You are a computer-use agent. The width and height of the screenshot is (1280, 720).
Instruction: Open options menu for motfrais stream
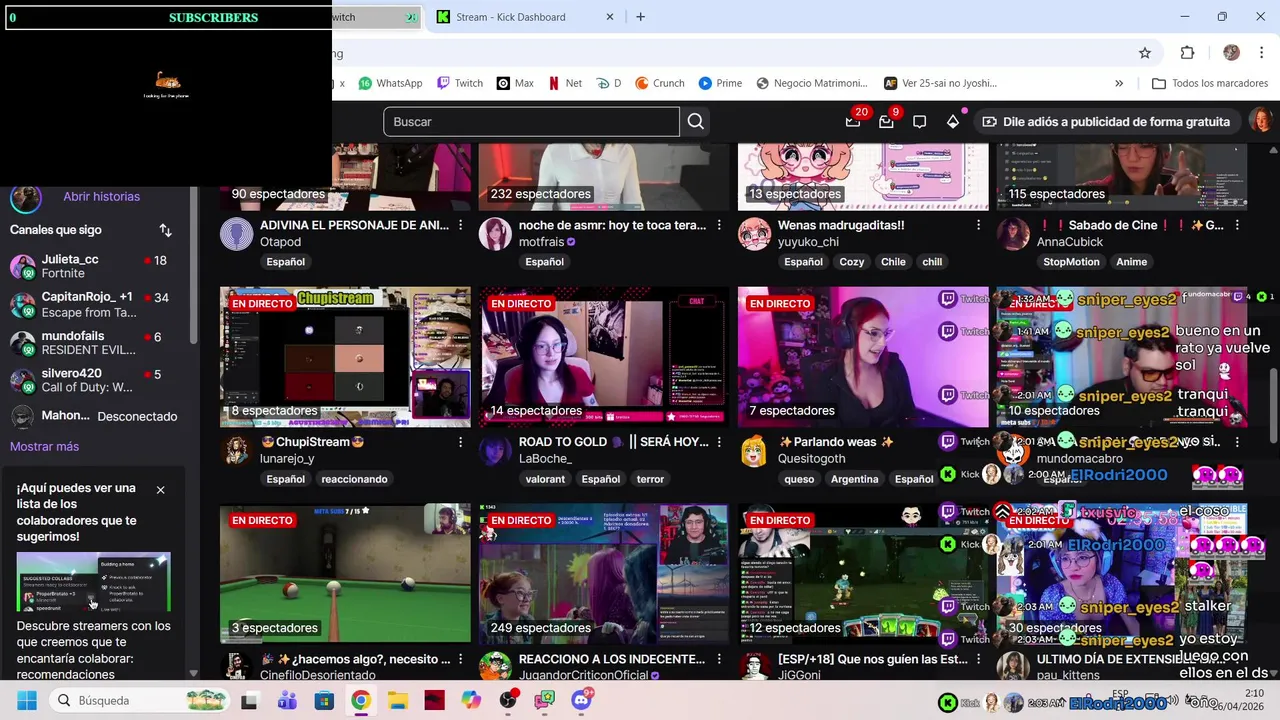tap(719, 226)
